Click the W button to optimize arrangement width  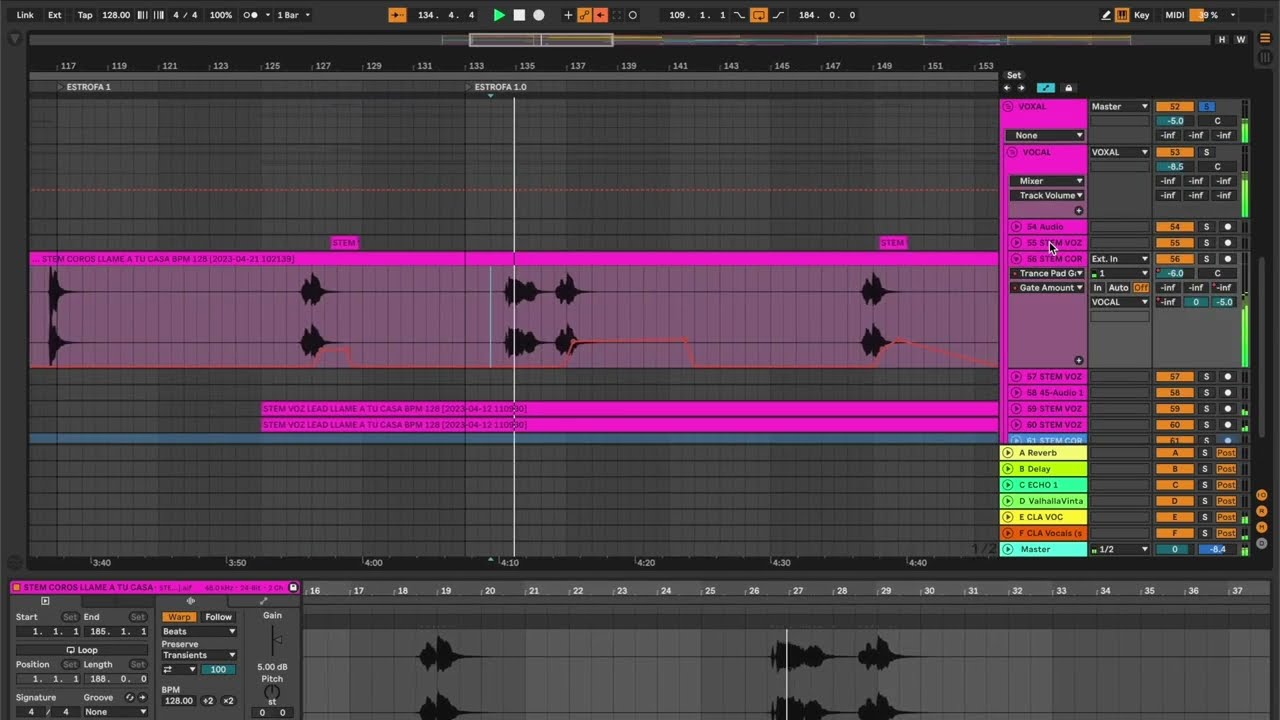pos(1241,40)
